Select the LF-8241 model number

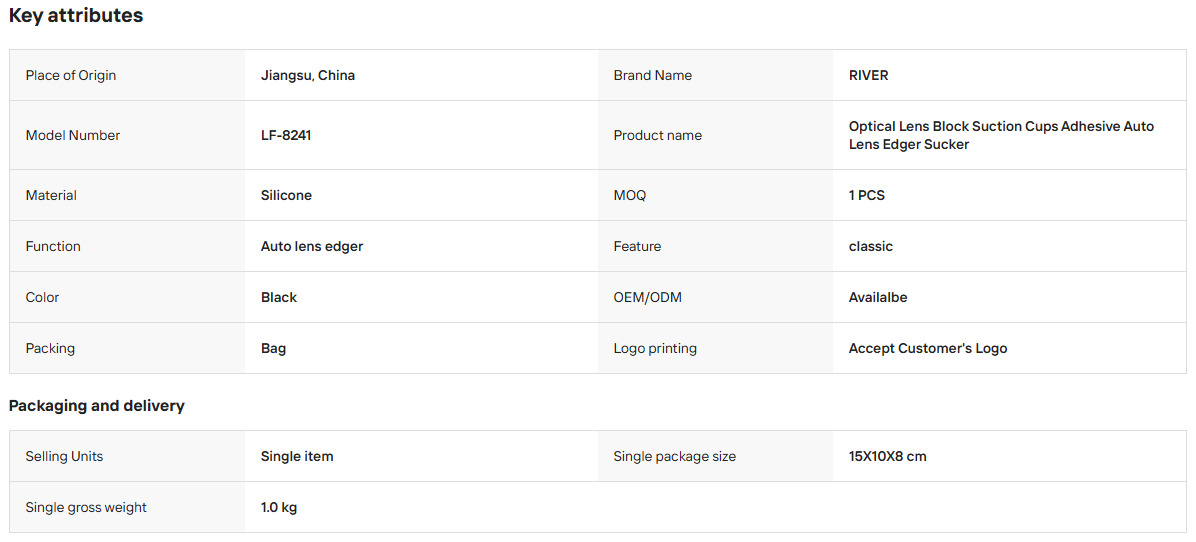286,135
